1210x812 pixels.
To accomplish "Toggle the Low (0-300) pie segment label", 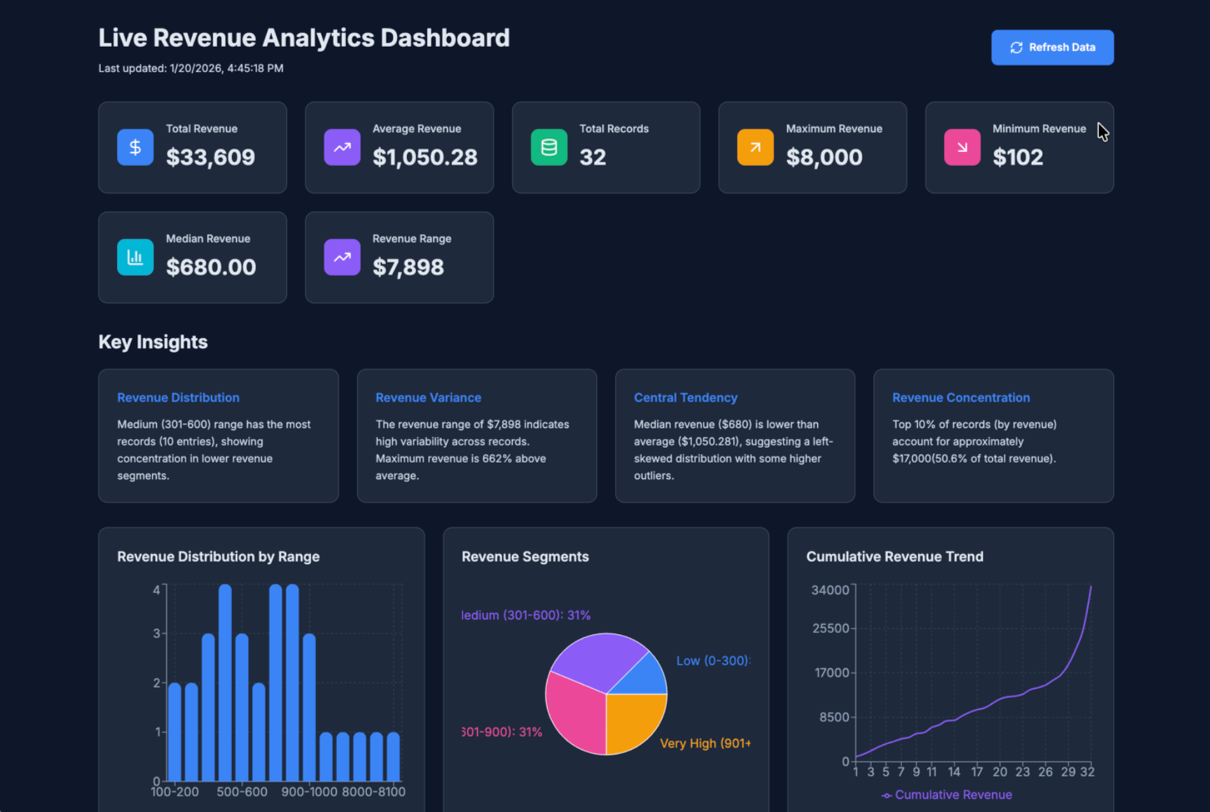I will (x=712, y=660).
